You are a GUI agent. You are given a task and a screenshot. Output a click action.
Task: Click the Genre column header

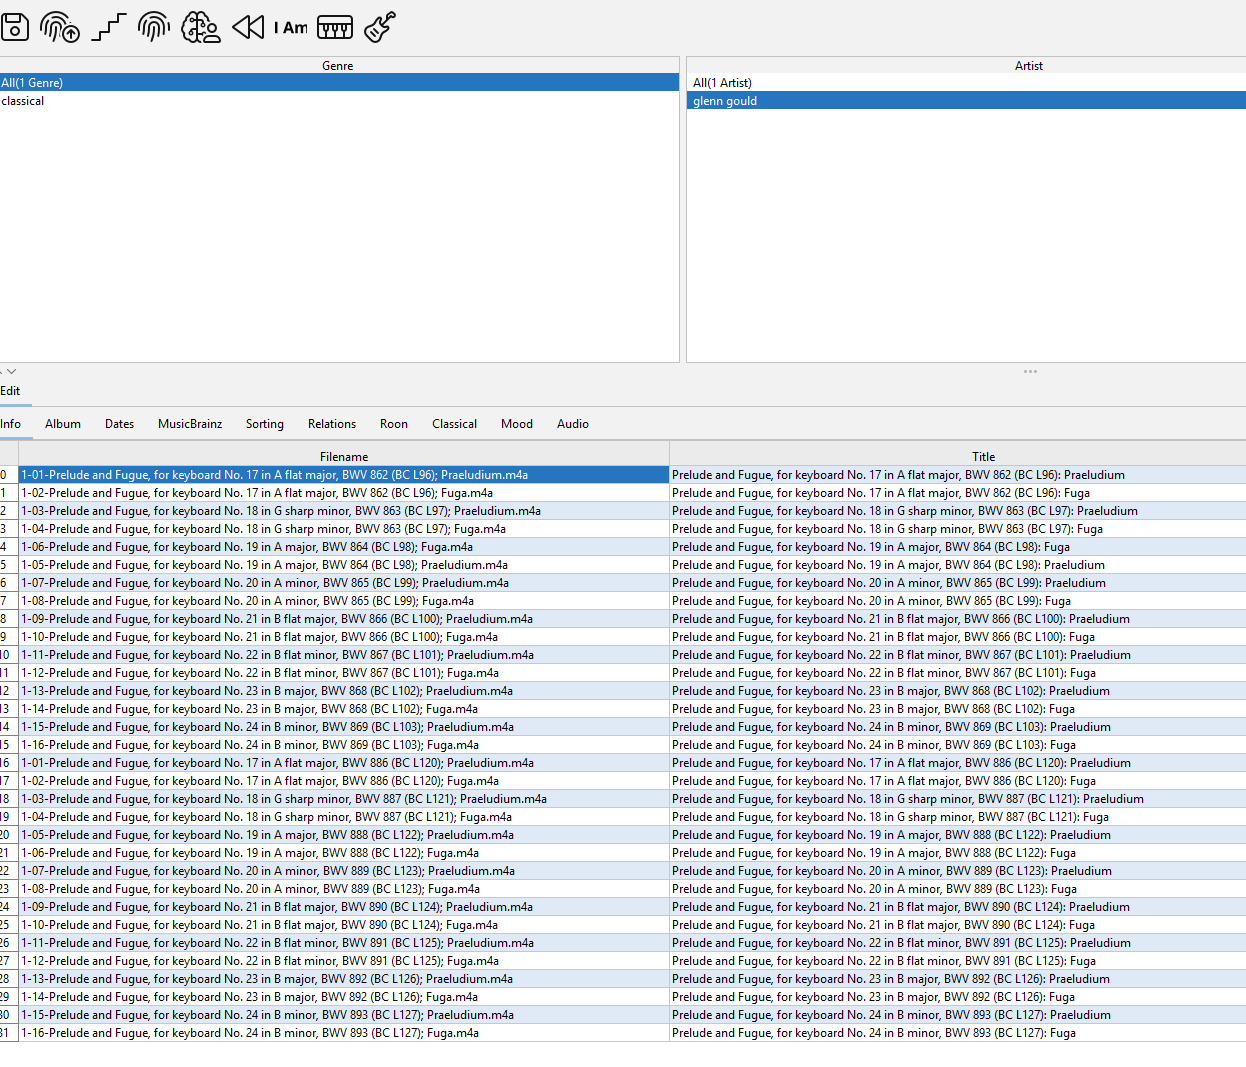[339, 65]
